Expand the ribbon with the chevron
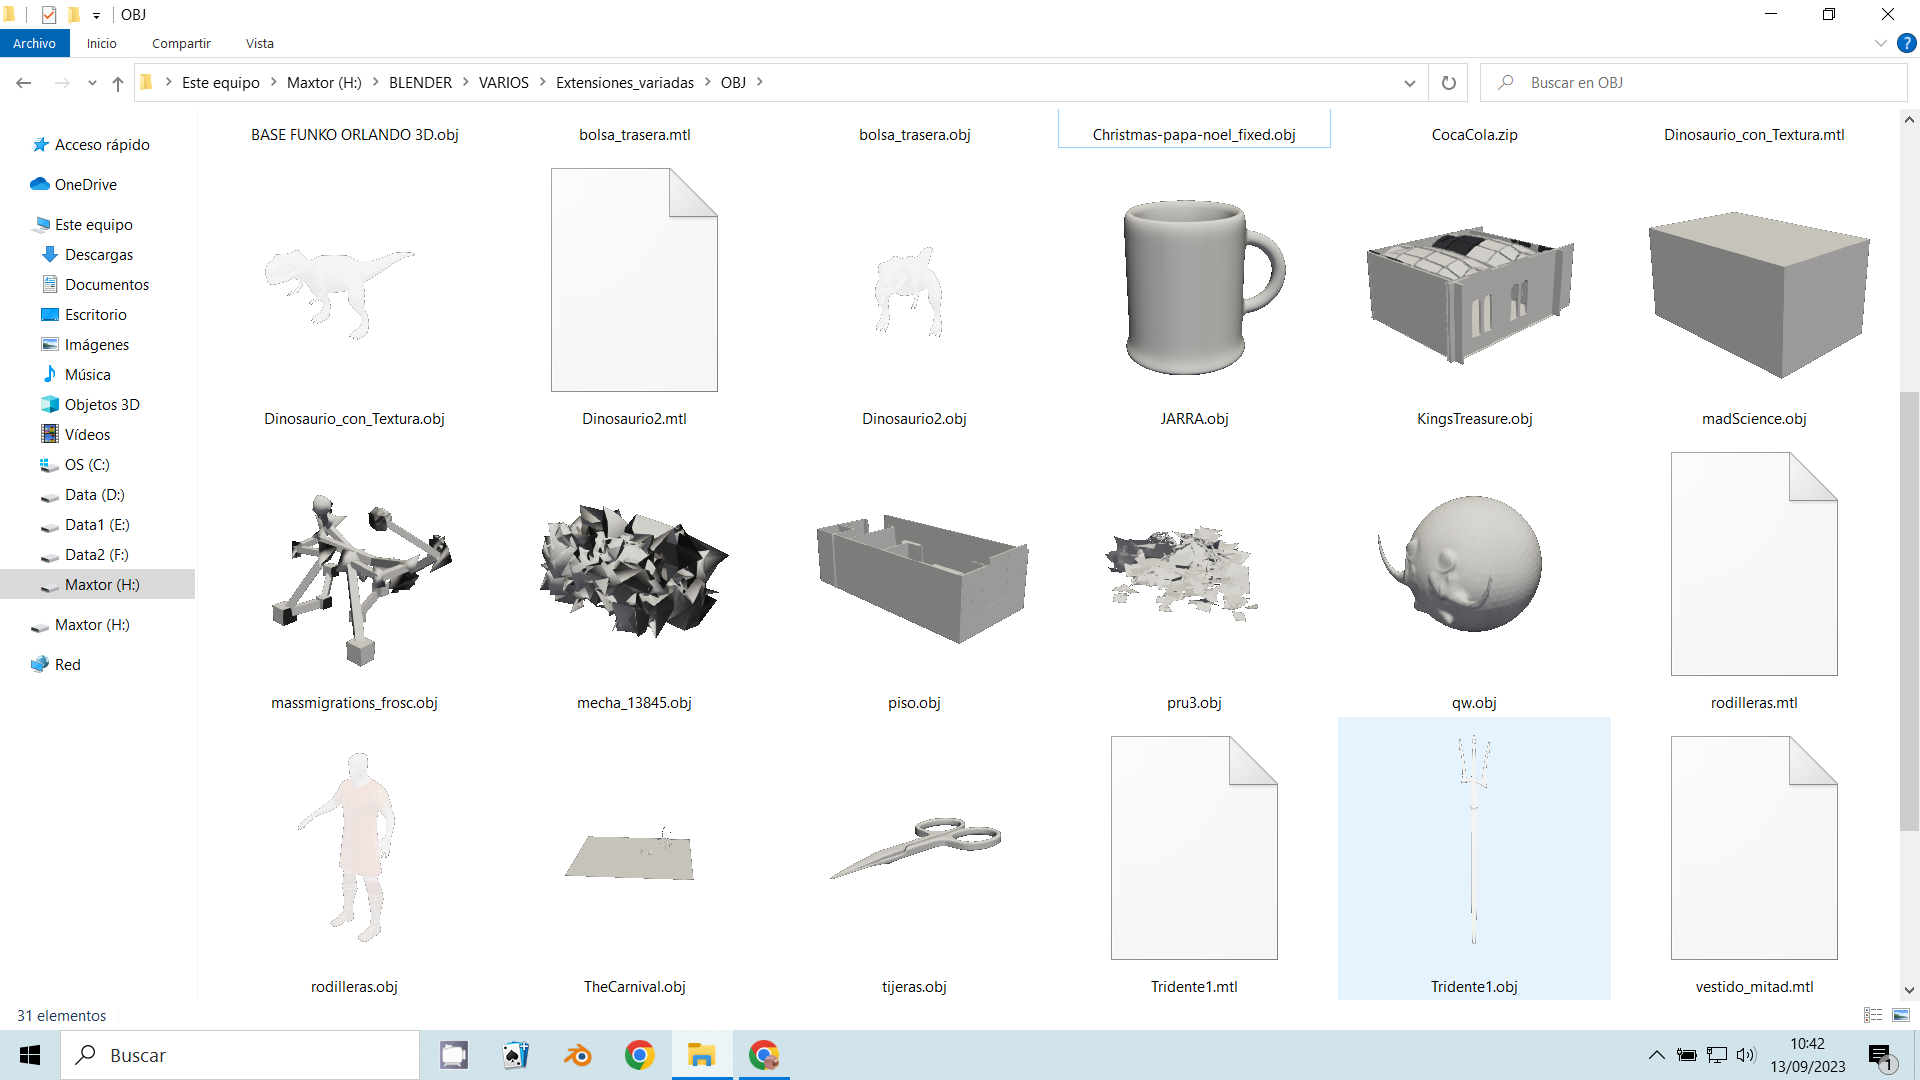The width and height of the screenshot is (1920, 1080). coord(1880,43)
